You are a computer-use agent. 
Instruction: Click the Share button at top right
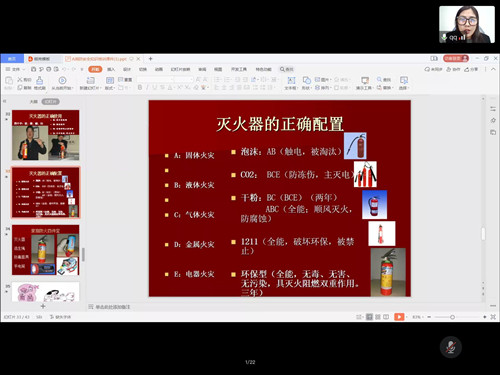tap(471, 69)
